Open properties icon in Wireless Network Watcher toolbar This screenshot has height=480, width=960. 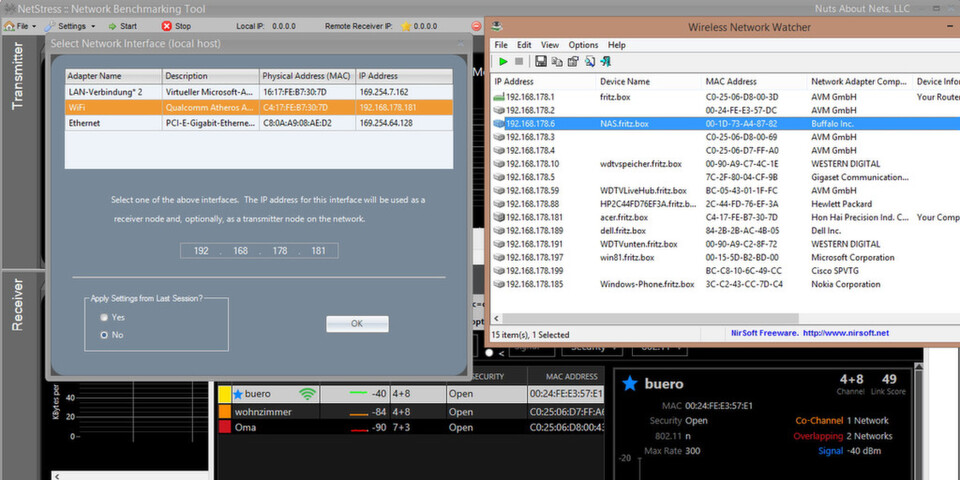pos(573,61)
